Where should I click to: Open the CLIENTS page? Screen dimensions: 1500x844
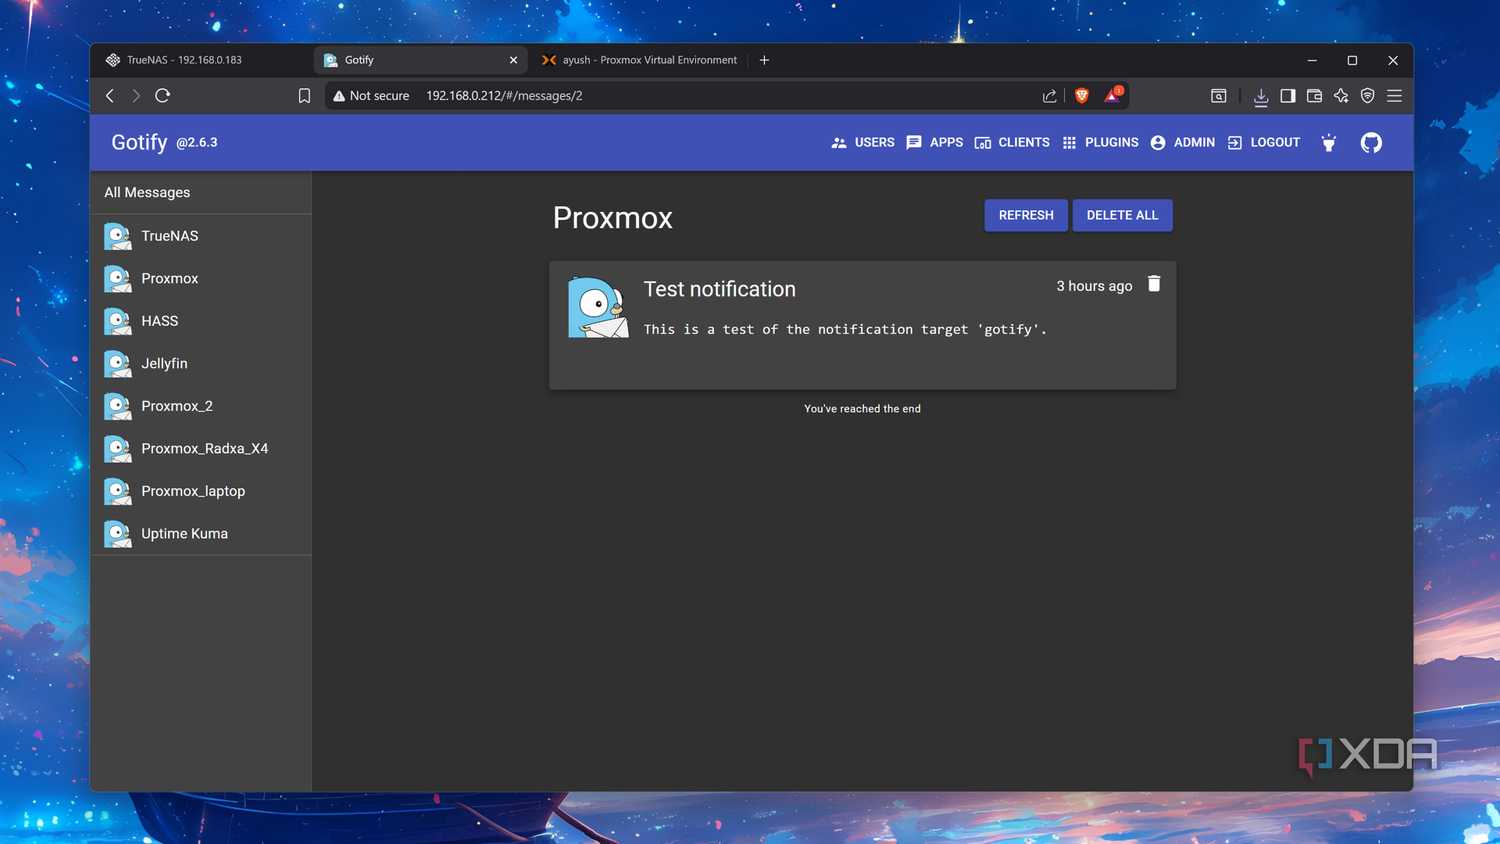(x=1012, y=143)
